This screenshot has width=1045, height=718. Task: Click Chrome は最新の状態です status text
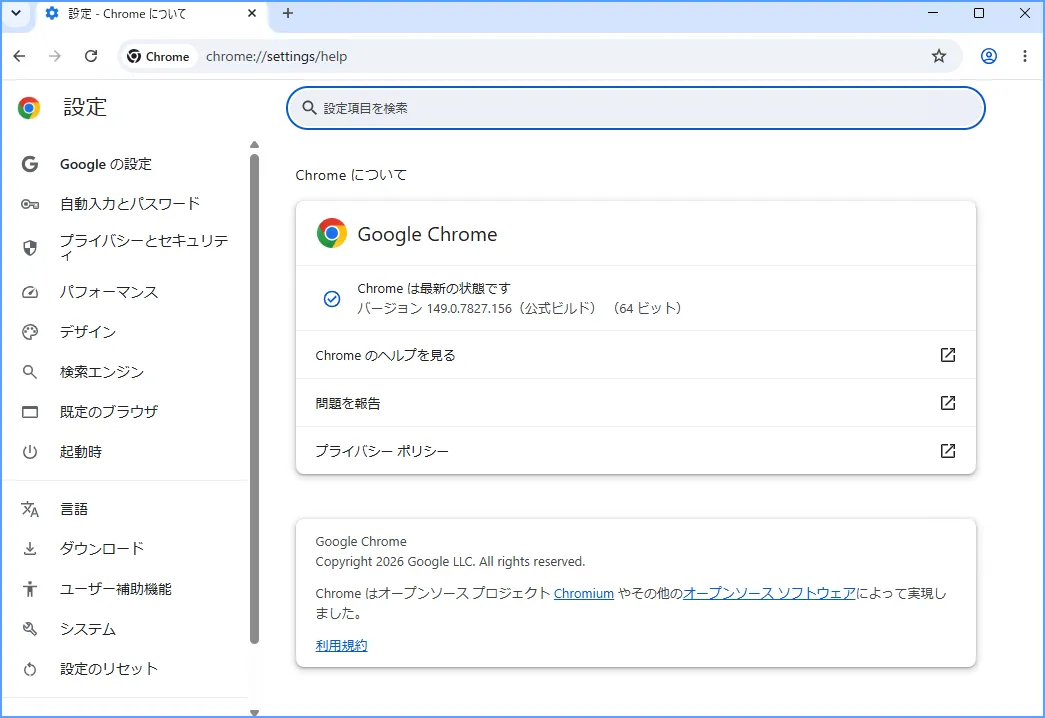434,289
